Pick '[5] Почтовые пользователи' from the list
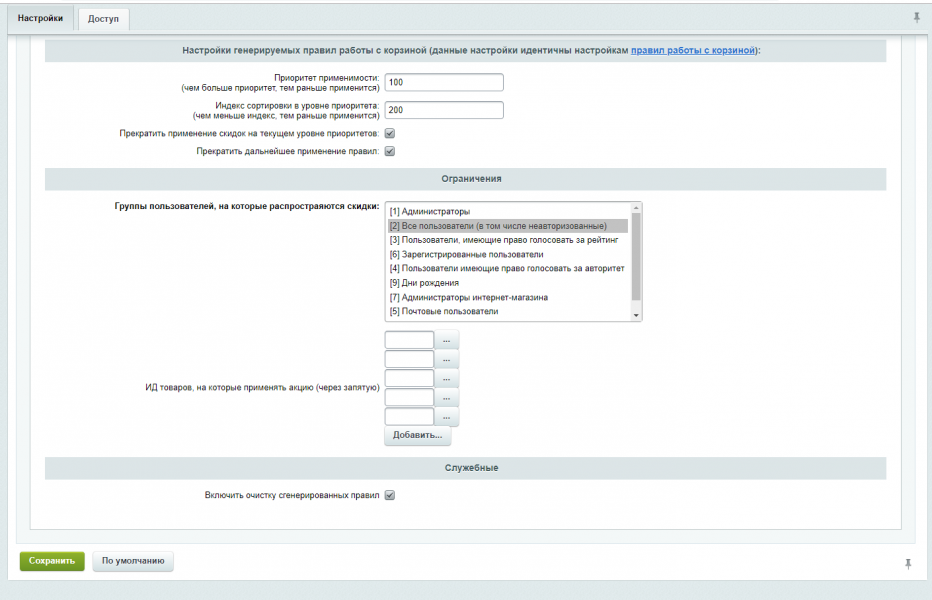 click(x=443, y=311)
